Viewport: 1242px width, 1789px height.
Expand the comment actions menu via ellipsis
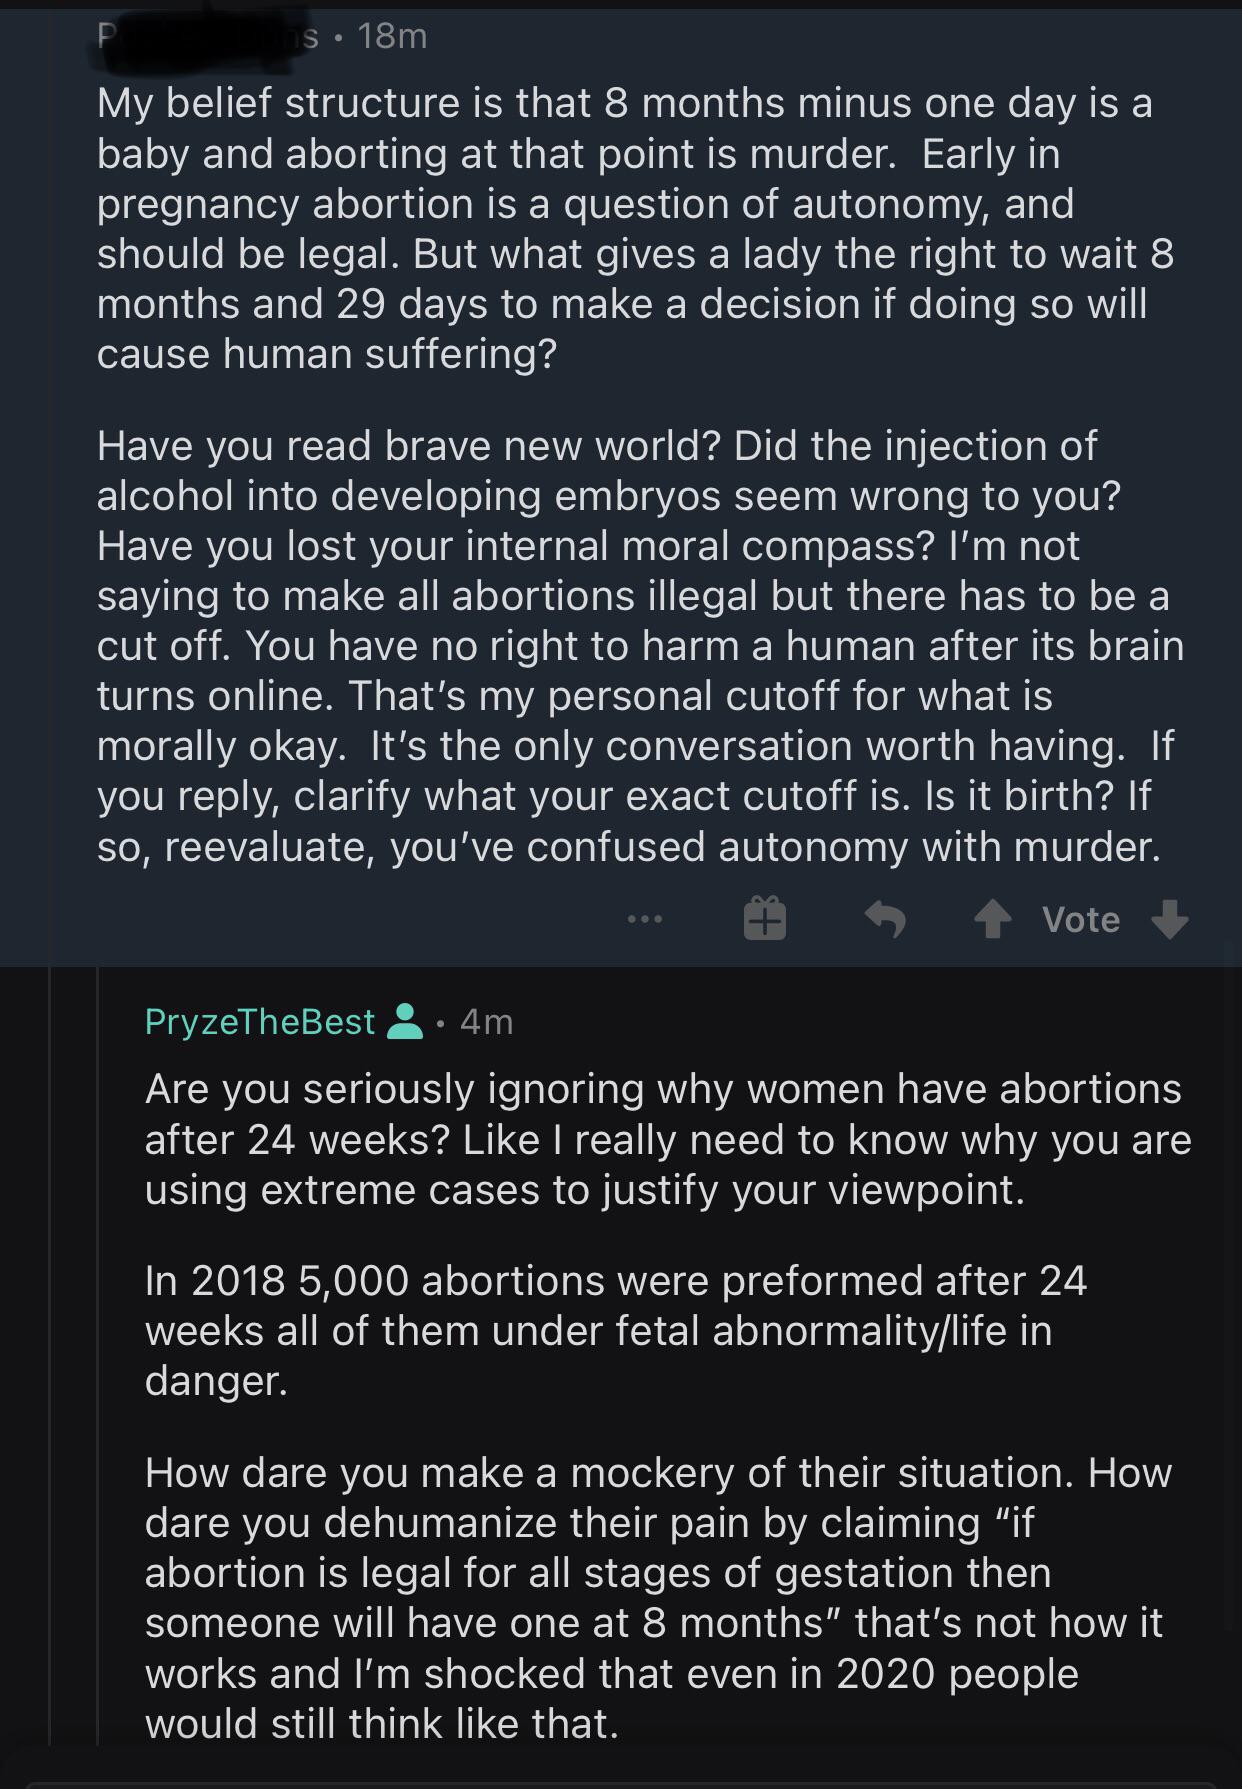click(645, 920)
